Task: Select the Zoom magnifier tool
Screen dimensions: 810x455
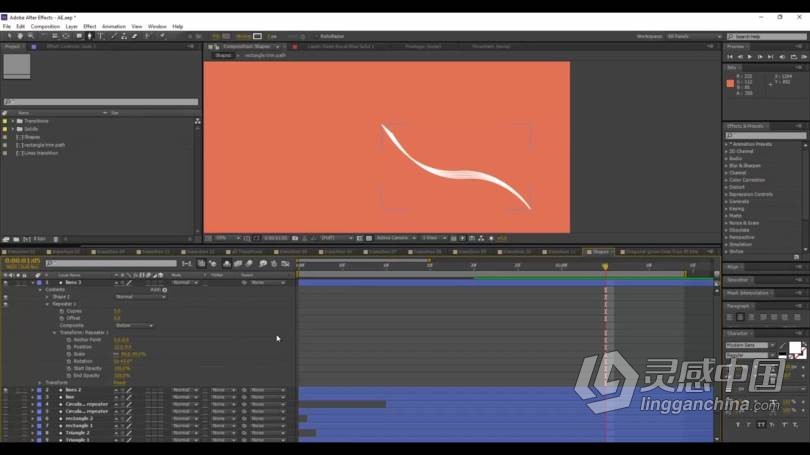Action: click(31, 36)
